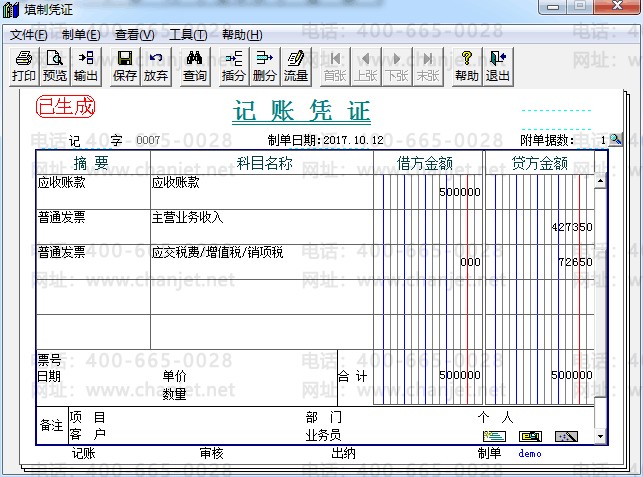Open the 工具(T) menu
Screen dimensions: 643x477
pyautogui.click(x=187, y=35)
